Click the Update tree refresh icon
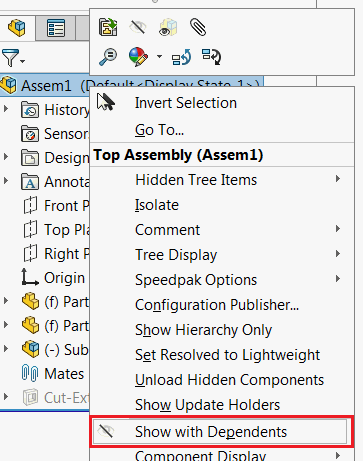 (x=211, y=57)
